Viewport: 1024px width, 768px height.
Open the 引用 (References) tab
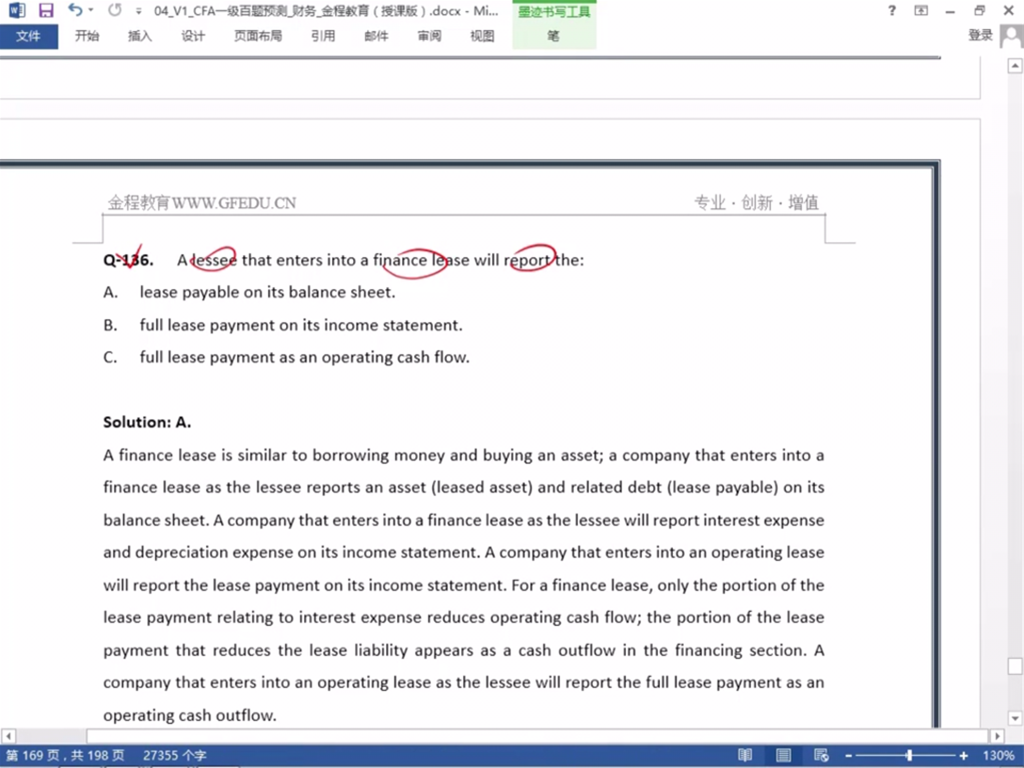pos(323,36)
